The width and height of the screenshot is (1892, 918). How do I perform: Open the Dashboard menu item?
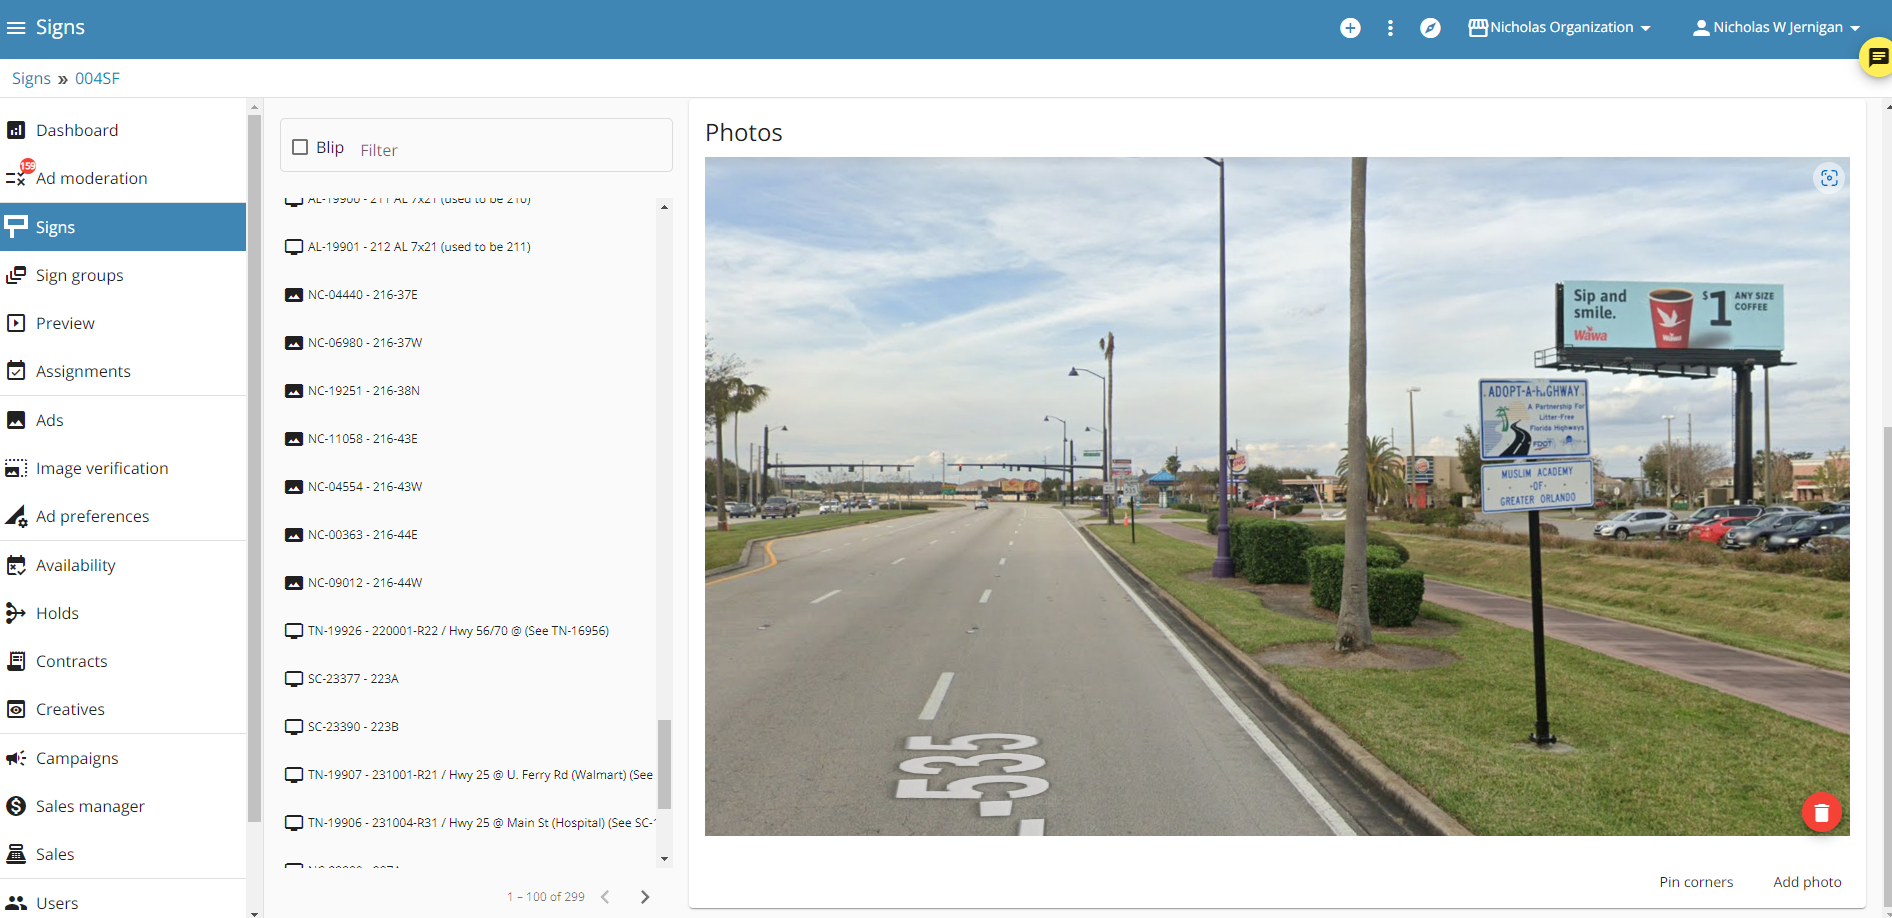(x=123, y=130)
